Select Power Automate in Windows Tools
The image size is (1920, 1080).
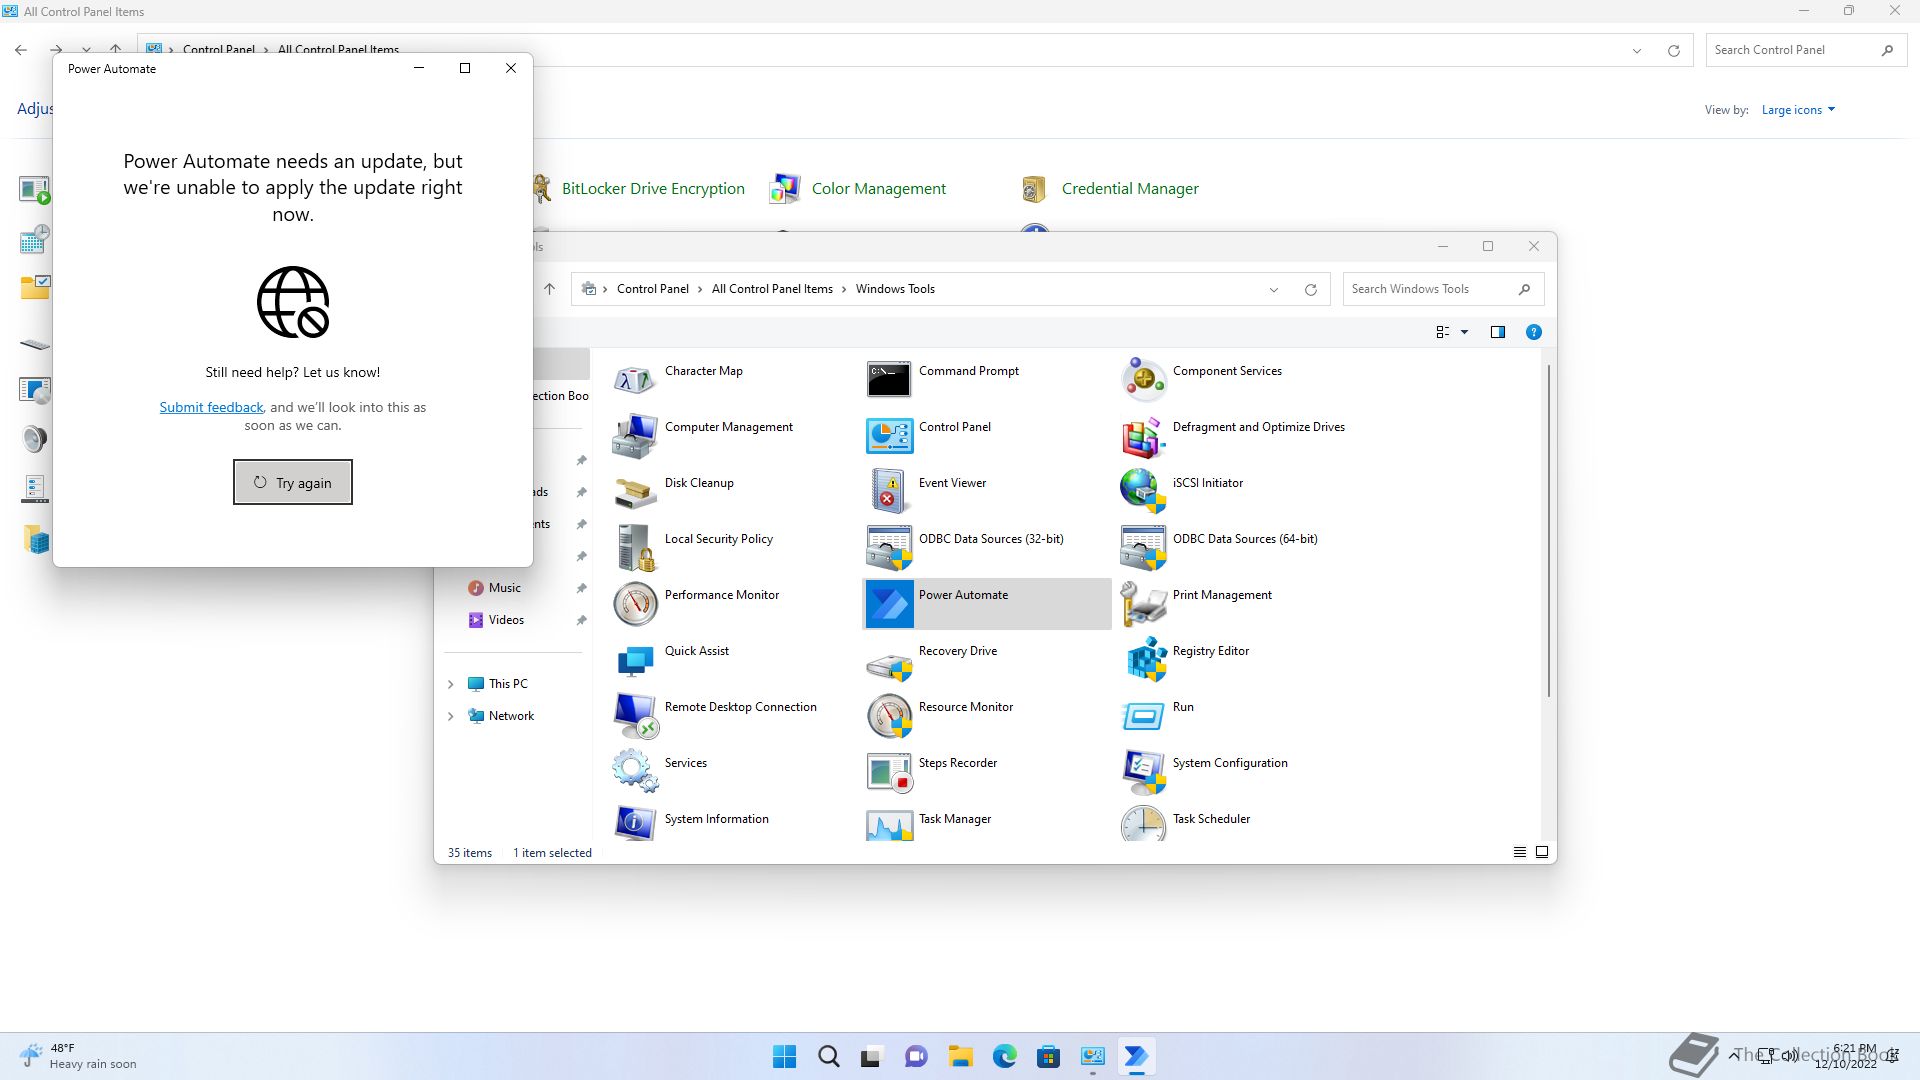pyautogui.click(x=986, y=603)
